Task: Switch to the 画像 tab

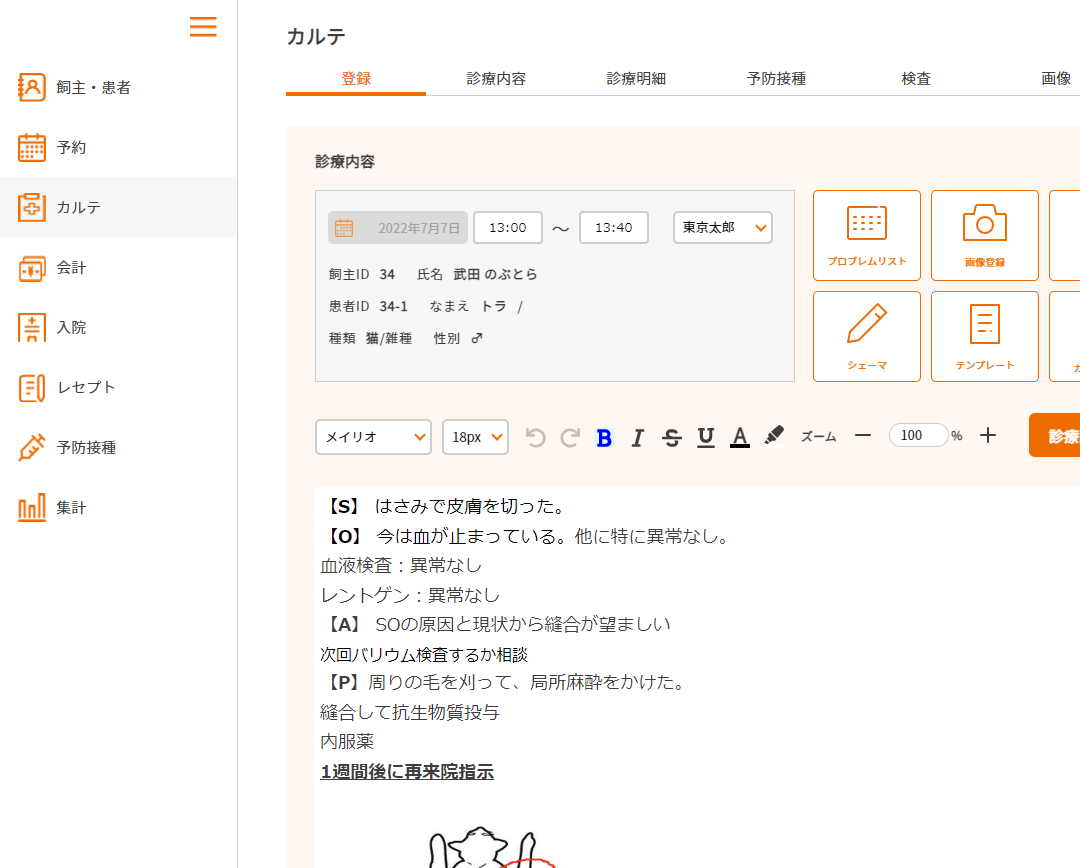Action: 1056,79
